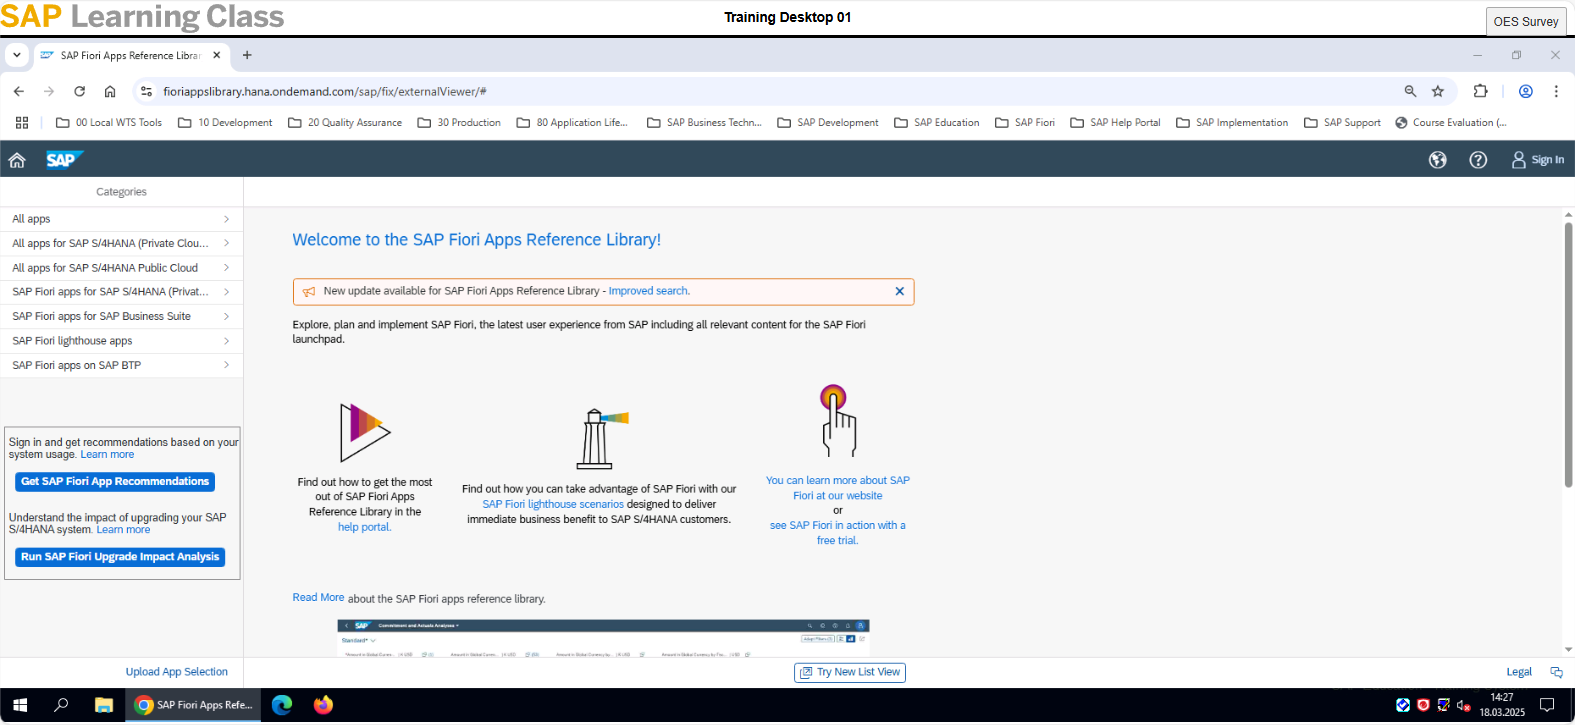Open the Improved search link
This screenshot has height=725, width=1575.
(649, 291)
